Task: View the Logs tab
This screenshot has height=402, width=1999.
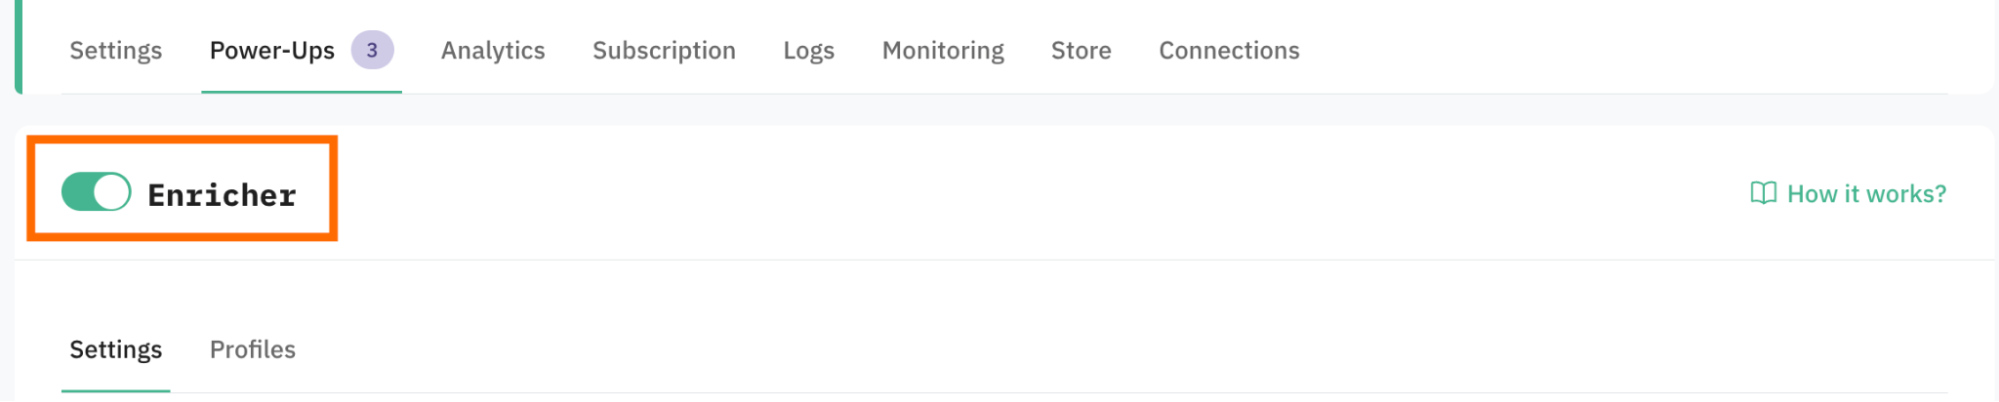Action: point(809,50)
